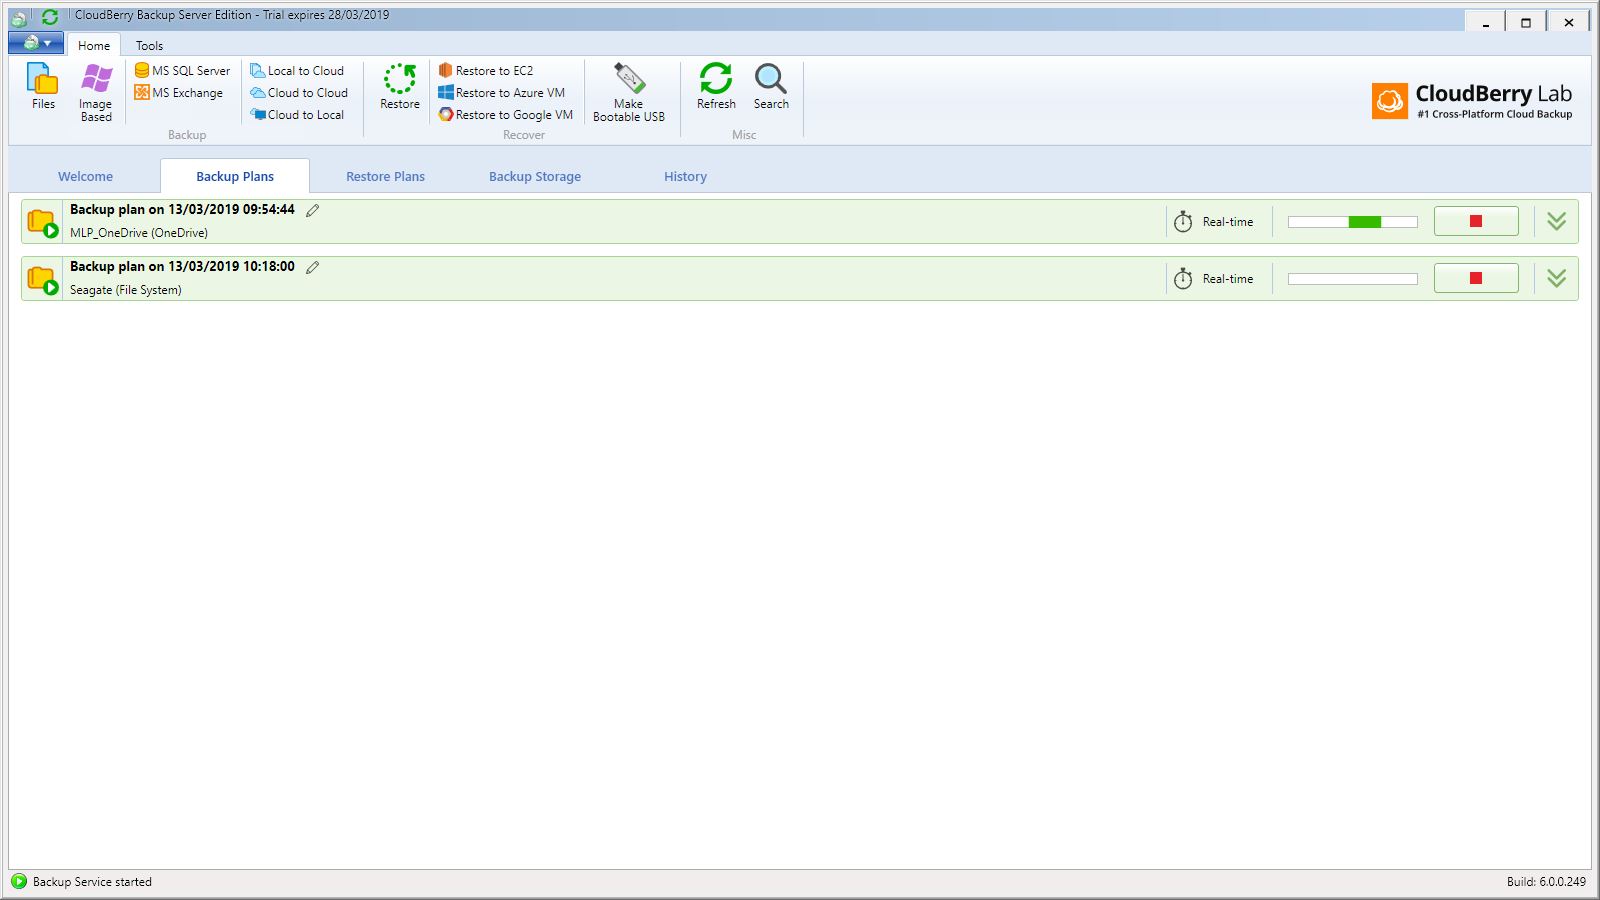1600x900 pixels.
Task: Click the Real-time clock icon for Seagate
Action: [x=1183, y=279]
